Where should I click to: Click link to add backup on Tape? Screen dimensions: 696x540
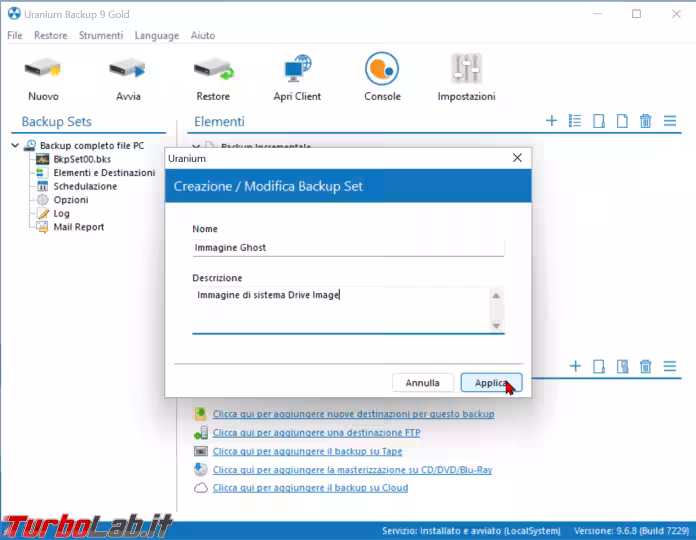pos(307,451)
